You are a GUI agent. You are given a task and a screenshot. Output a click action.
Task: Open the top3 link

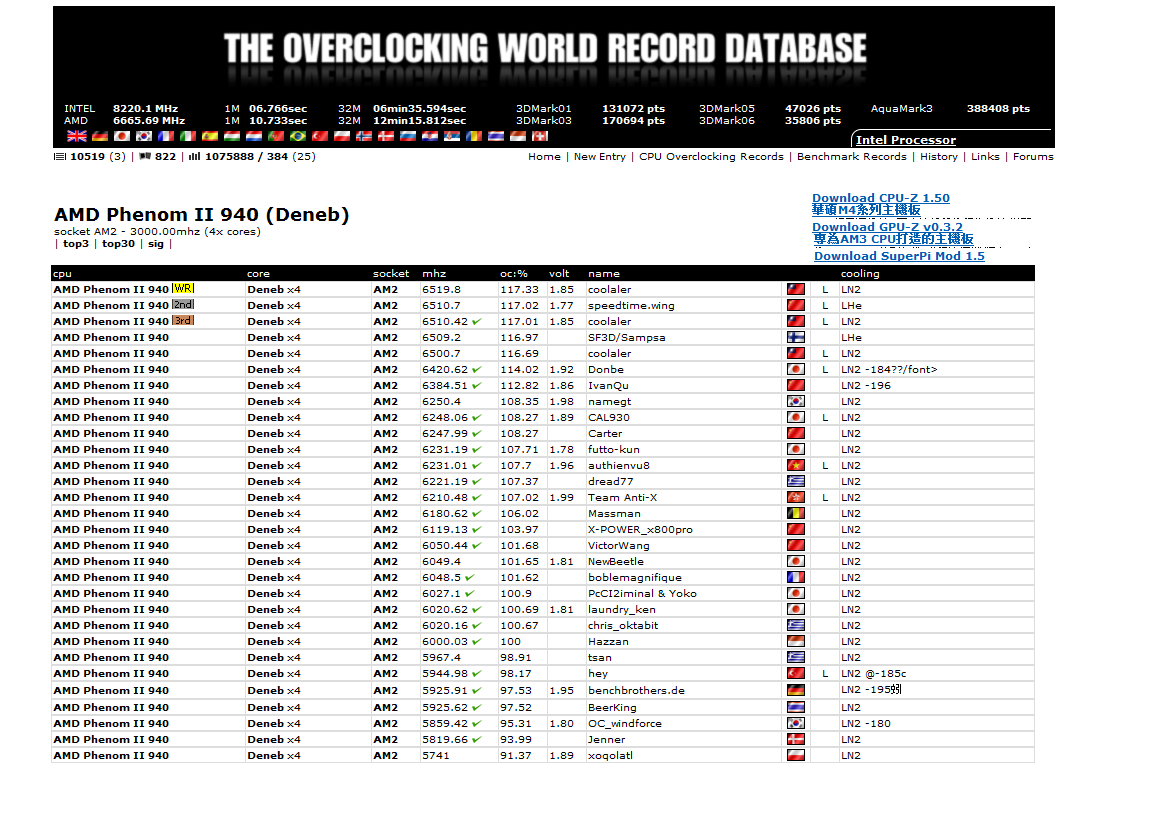[x=76, y=244]
